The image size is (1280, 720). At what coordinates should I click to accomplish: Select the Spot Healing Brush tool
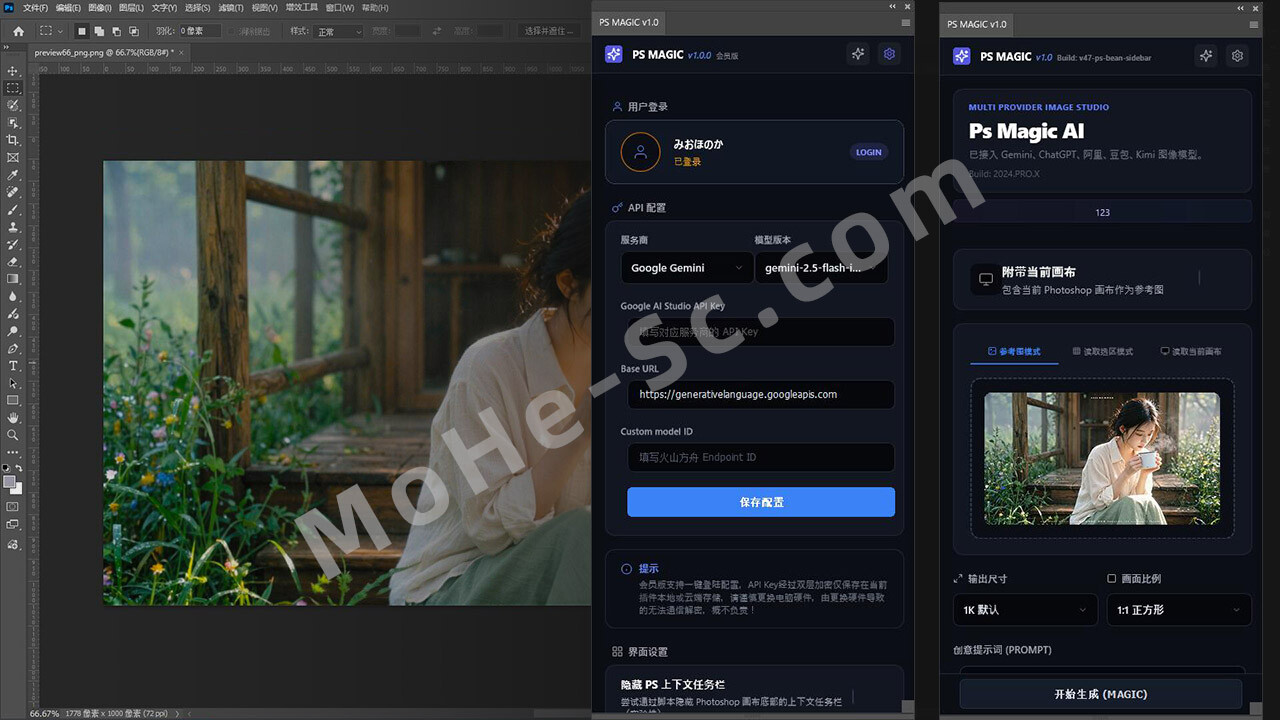pos(13,192)
